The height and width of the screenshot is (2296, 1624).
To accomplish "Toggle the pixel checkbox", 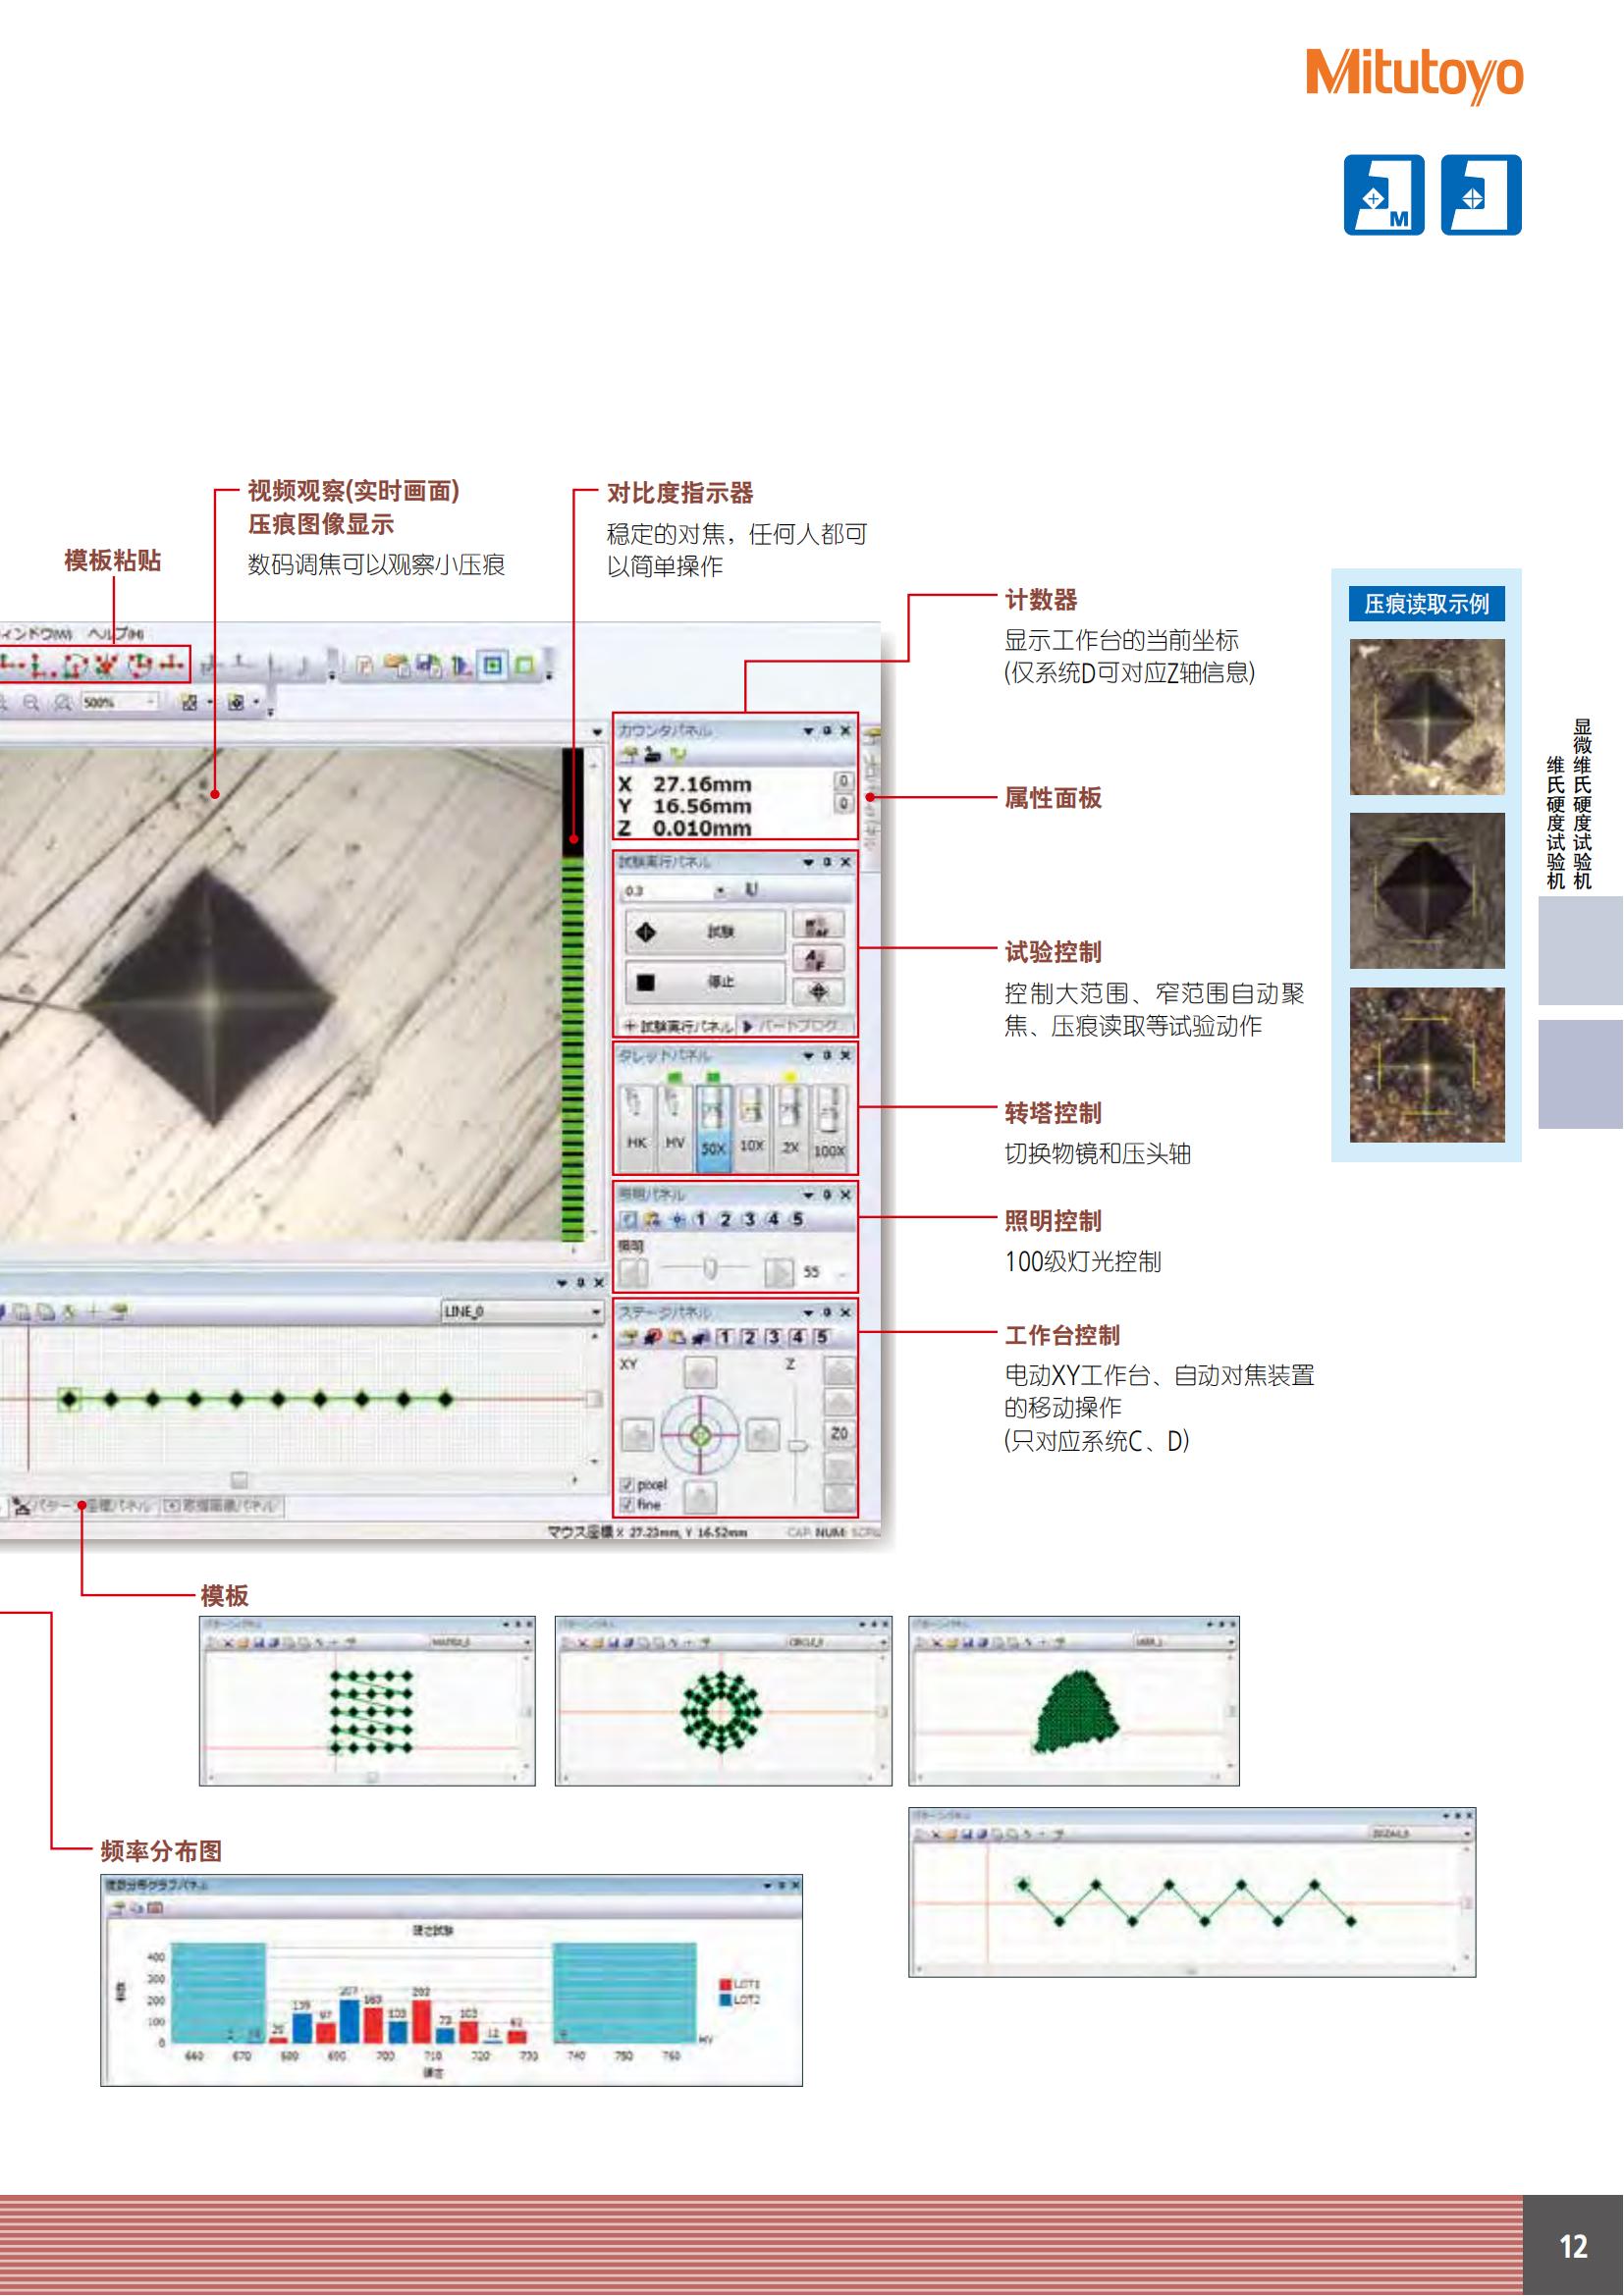I will 627,1485.
